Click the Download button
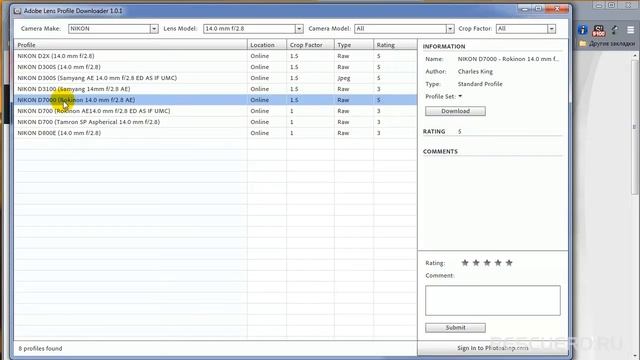The width and height of the screenshot is (640, 360). (455, 111)
